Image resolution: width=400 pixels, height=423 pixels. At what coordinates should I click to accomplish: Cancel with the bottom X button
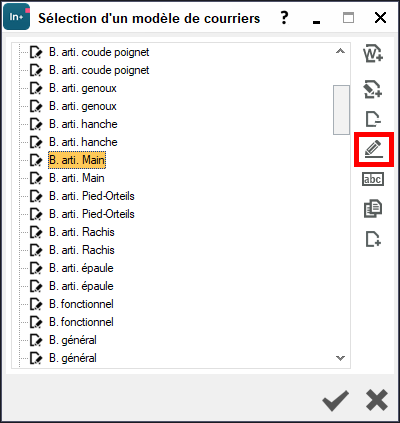[377, 400]
